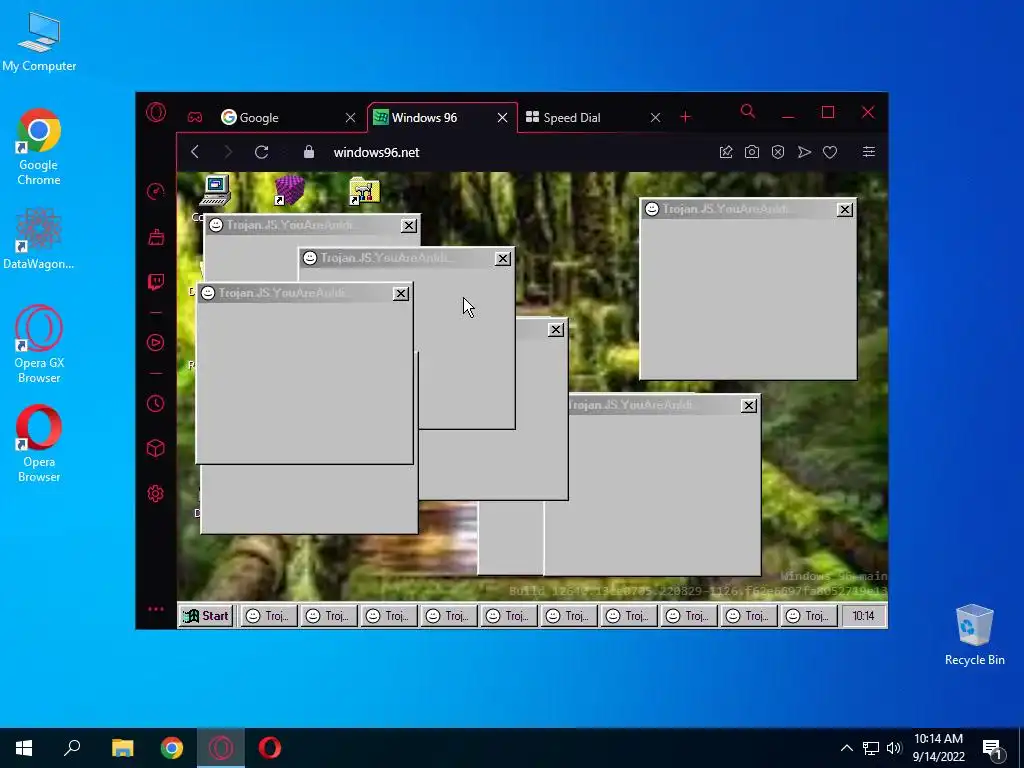This screenshot has height=768, width=1024.
Task: Open GX Corner gamepad icon
Action: [x=195, y=118]
